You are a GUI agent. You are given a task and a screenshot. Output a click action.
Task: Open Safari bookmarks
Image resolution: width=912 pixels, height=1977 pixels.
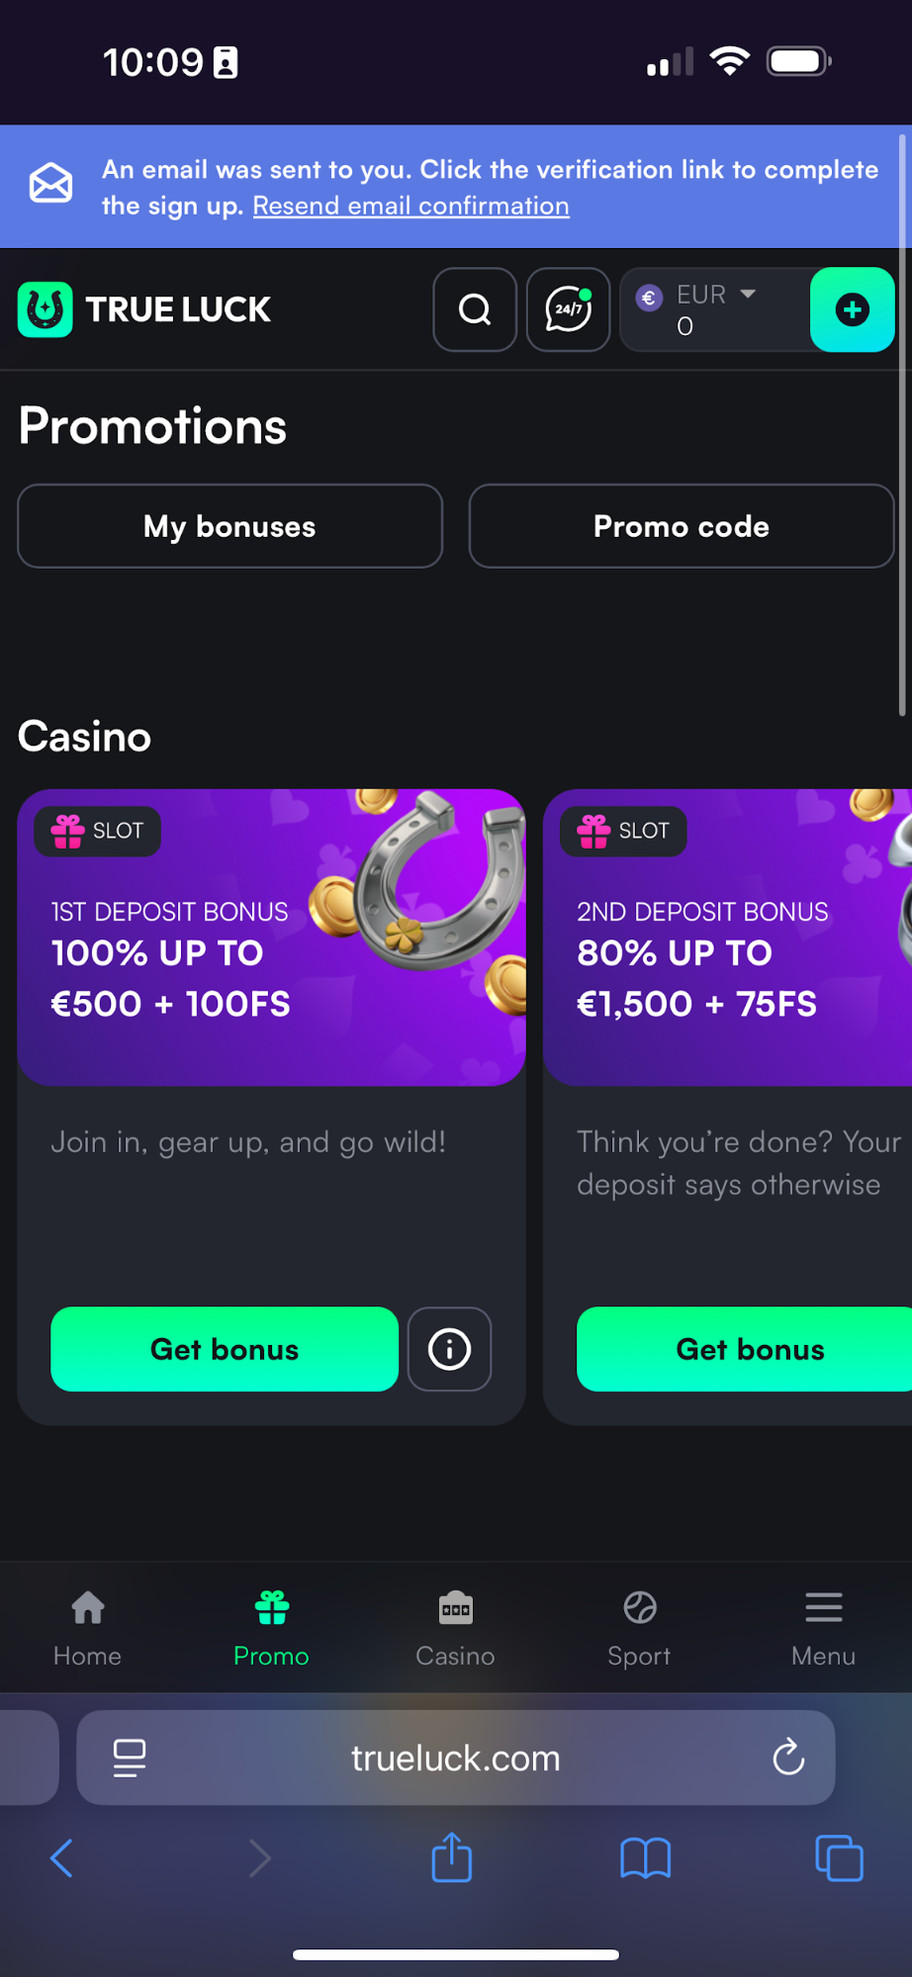click(x=645, y=1858)
